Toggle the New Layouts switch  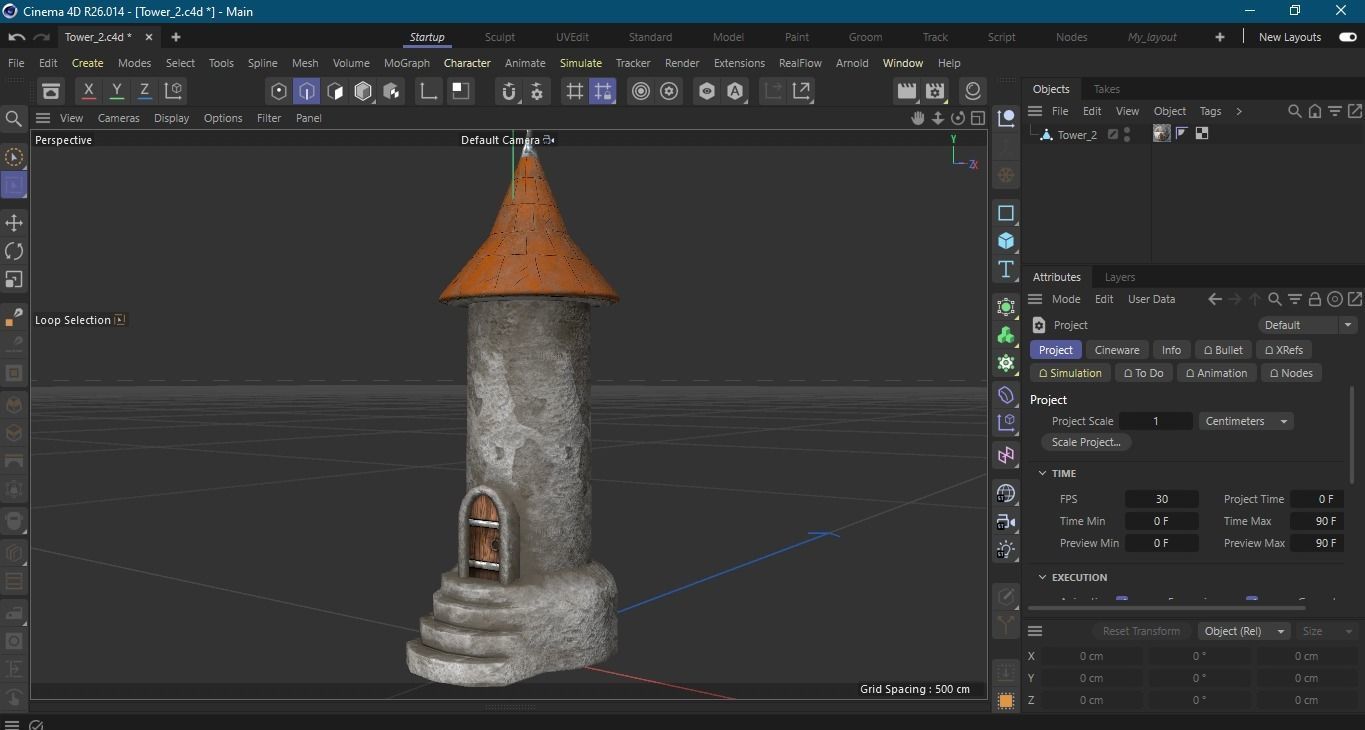pos(1347,37)
